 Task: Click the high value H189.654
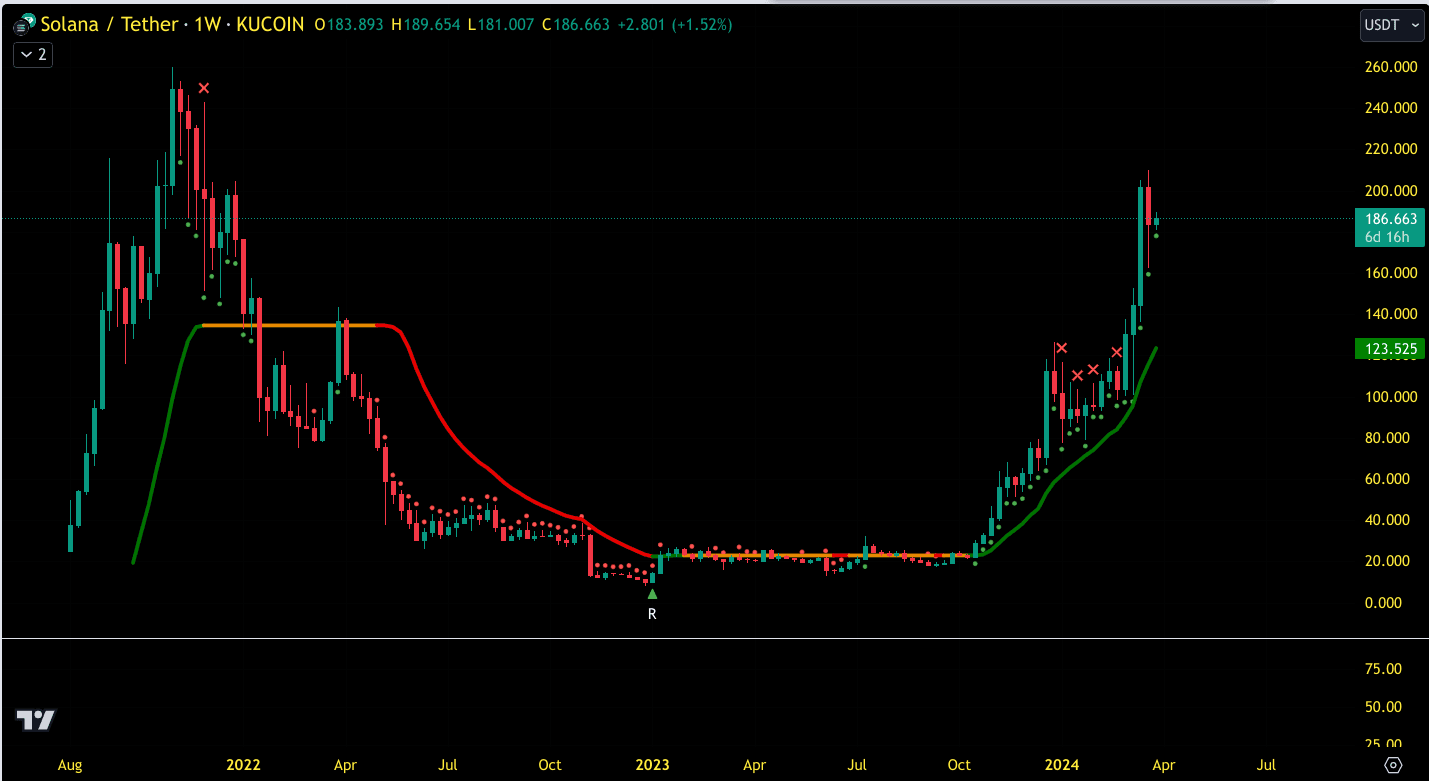point(427,24)
